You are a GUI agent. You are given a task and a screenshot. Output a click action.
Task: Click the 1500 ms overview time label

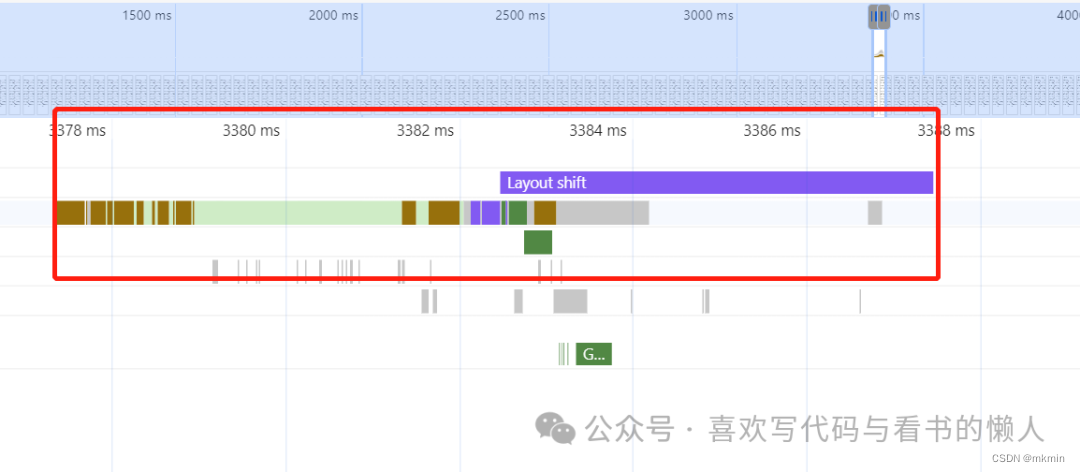[x=147, y=15]
